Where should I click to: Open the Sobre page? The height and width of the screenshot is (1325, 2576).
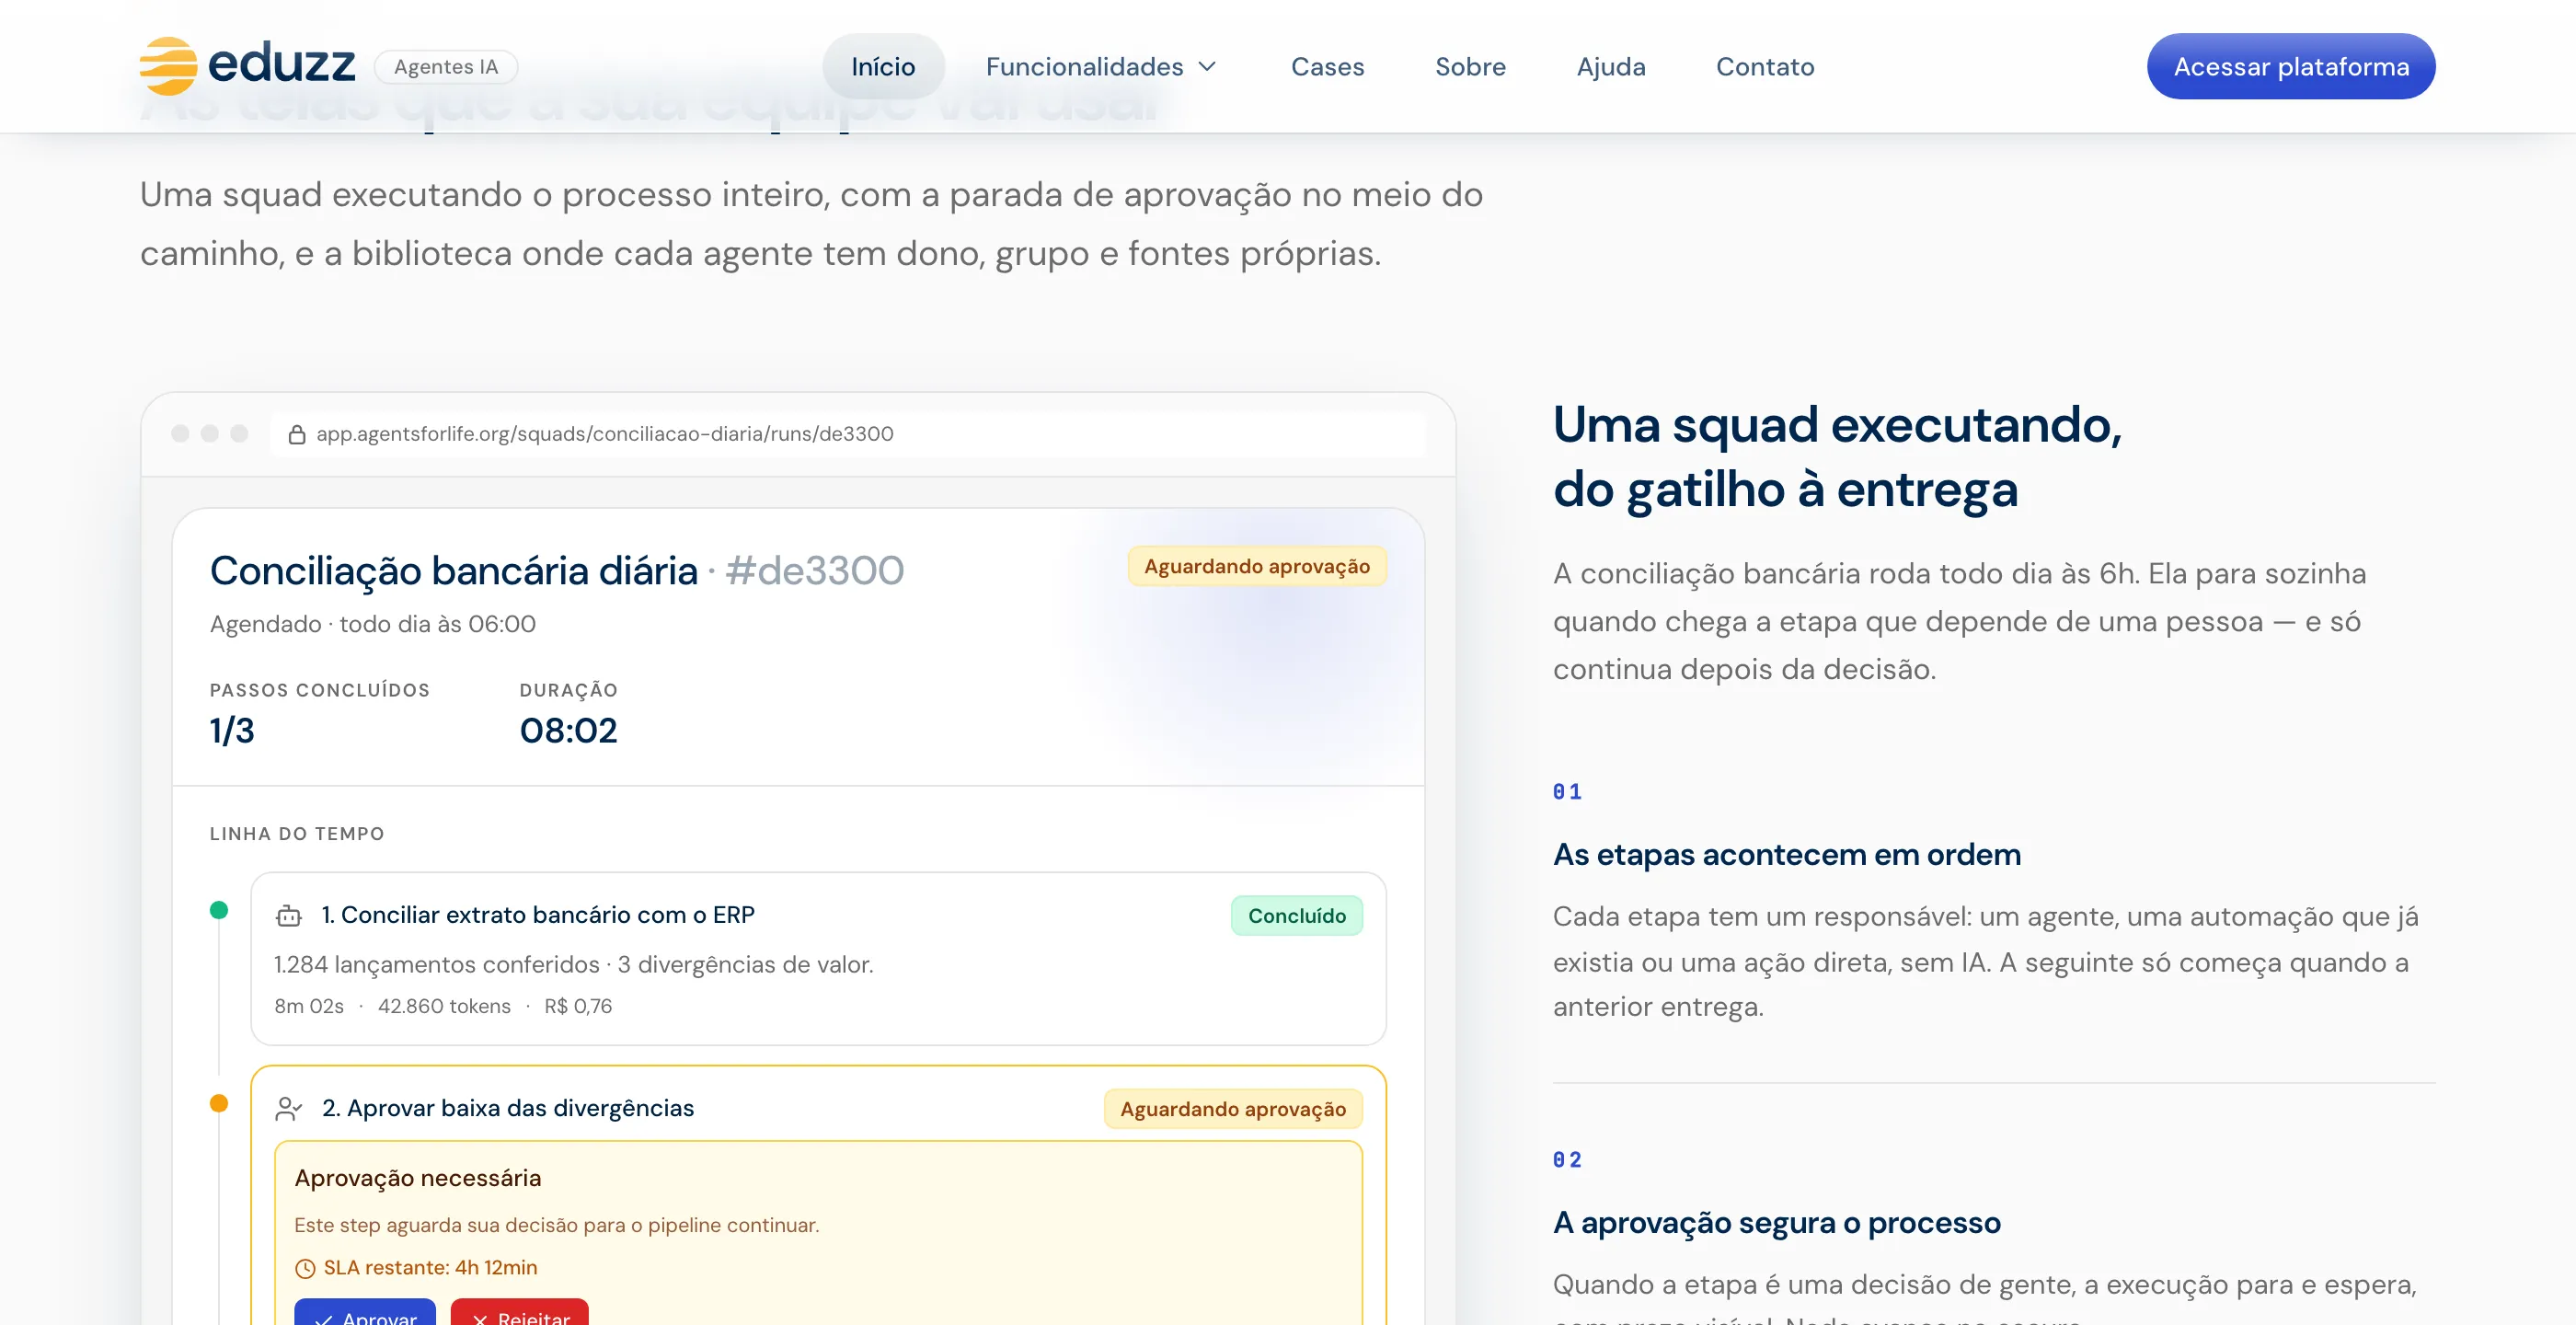tap(1470, 66)
